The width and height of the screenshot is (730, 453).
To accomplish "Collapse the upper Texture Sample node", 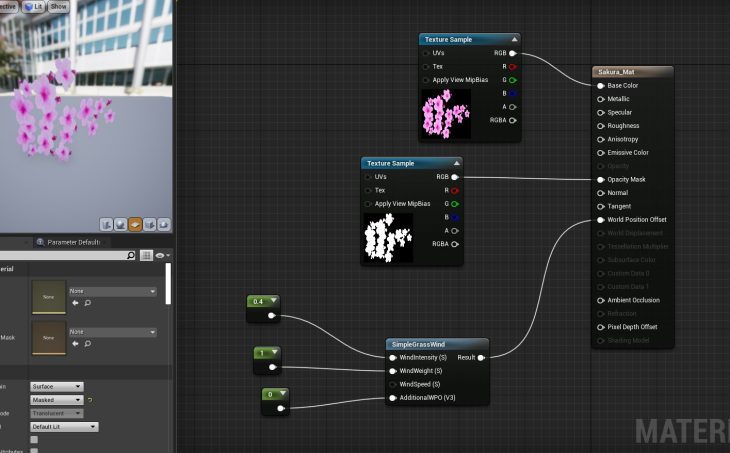I will (x=514, y=39).
